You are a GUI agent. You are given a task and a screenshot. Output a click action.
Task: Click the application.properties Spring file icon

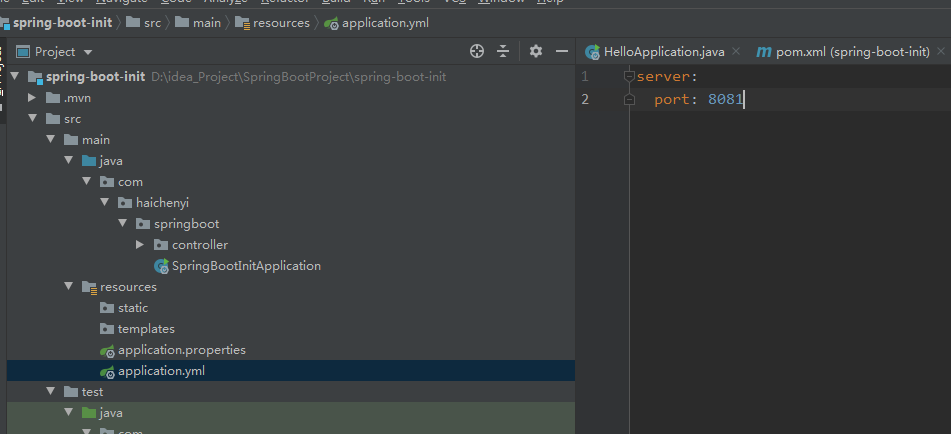click(107, 350)
